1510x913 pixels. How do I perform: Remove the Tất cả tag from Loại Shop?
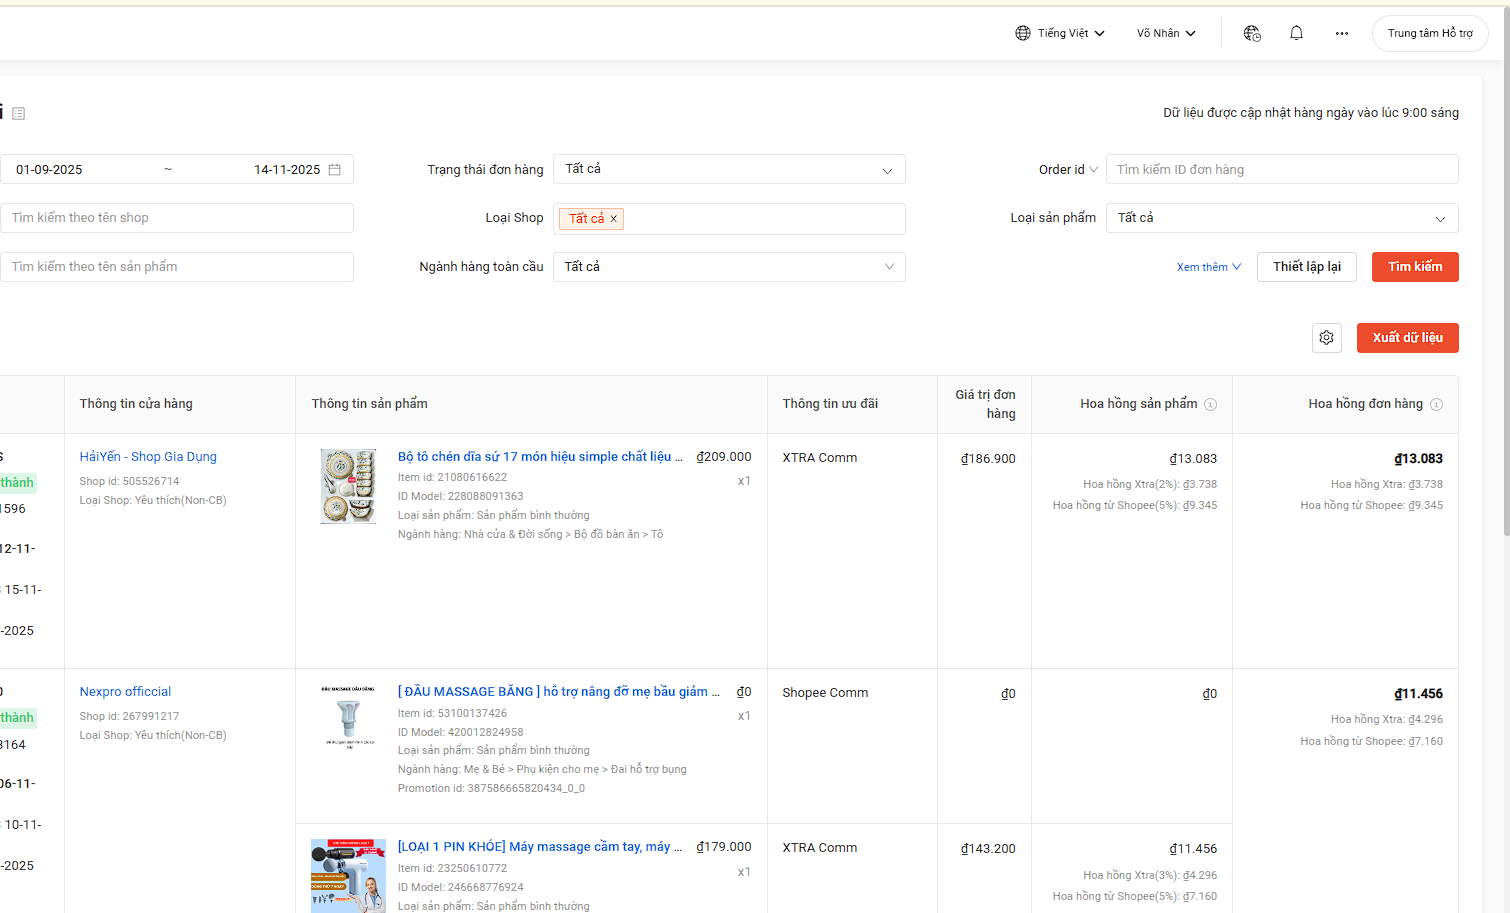coord(614,219)
